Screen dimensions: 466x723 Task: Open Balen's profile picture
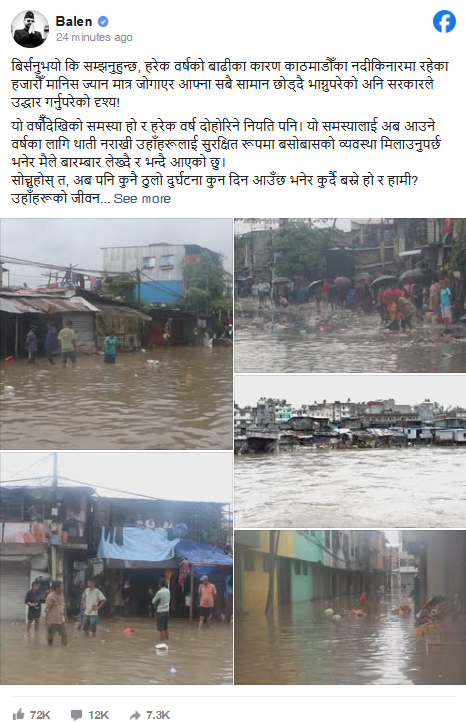[30, 29]
